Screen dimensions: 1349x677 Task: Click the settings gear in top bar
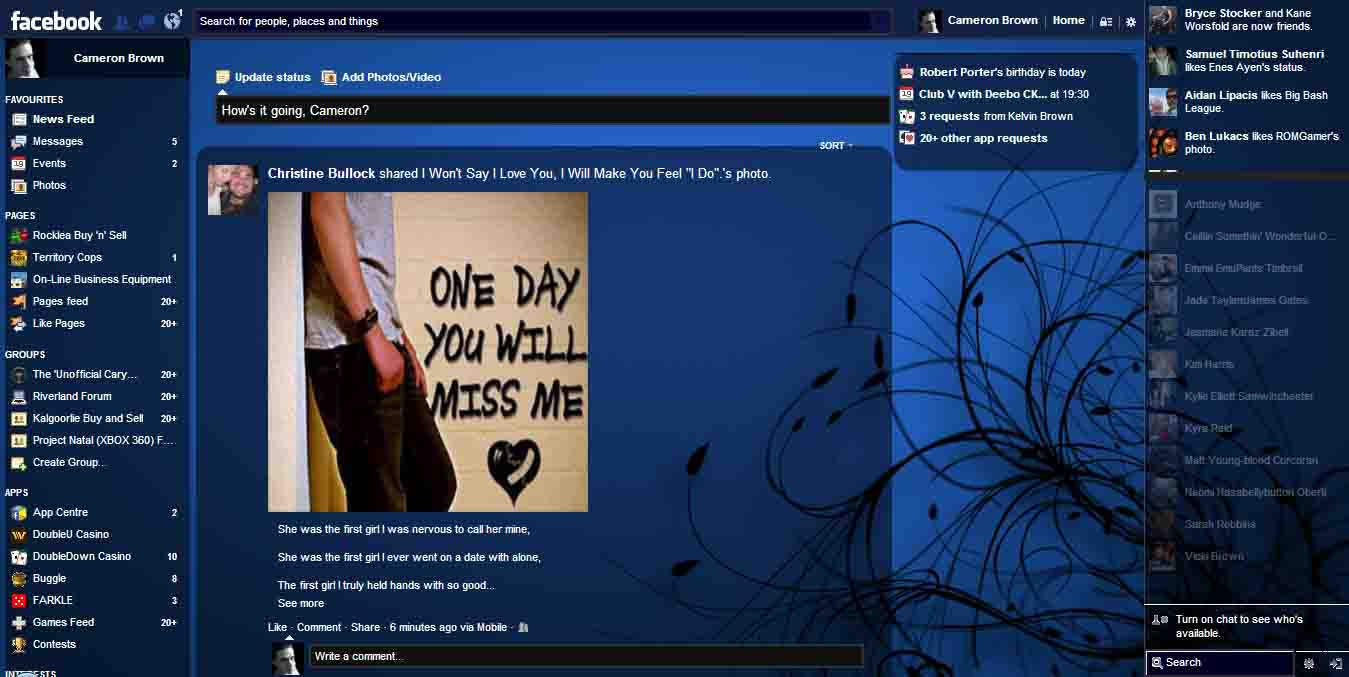point(1131,21)
